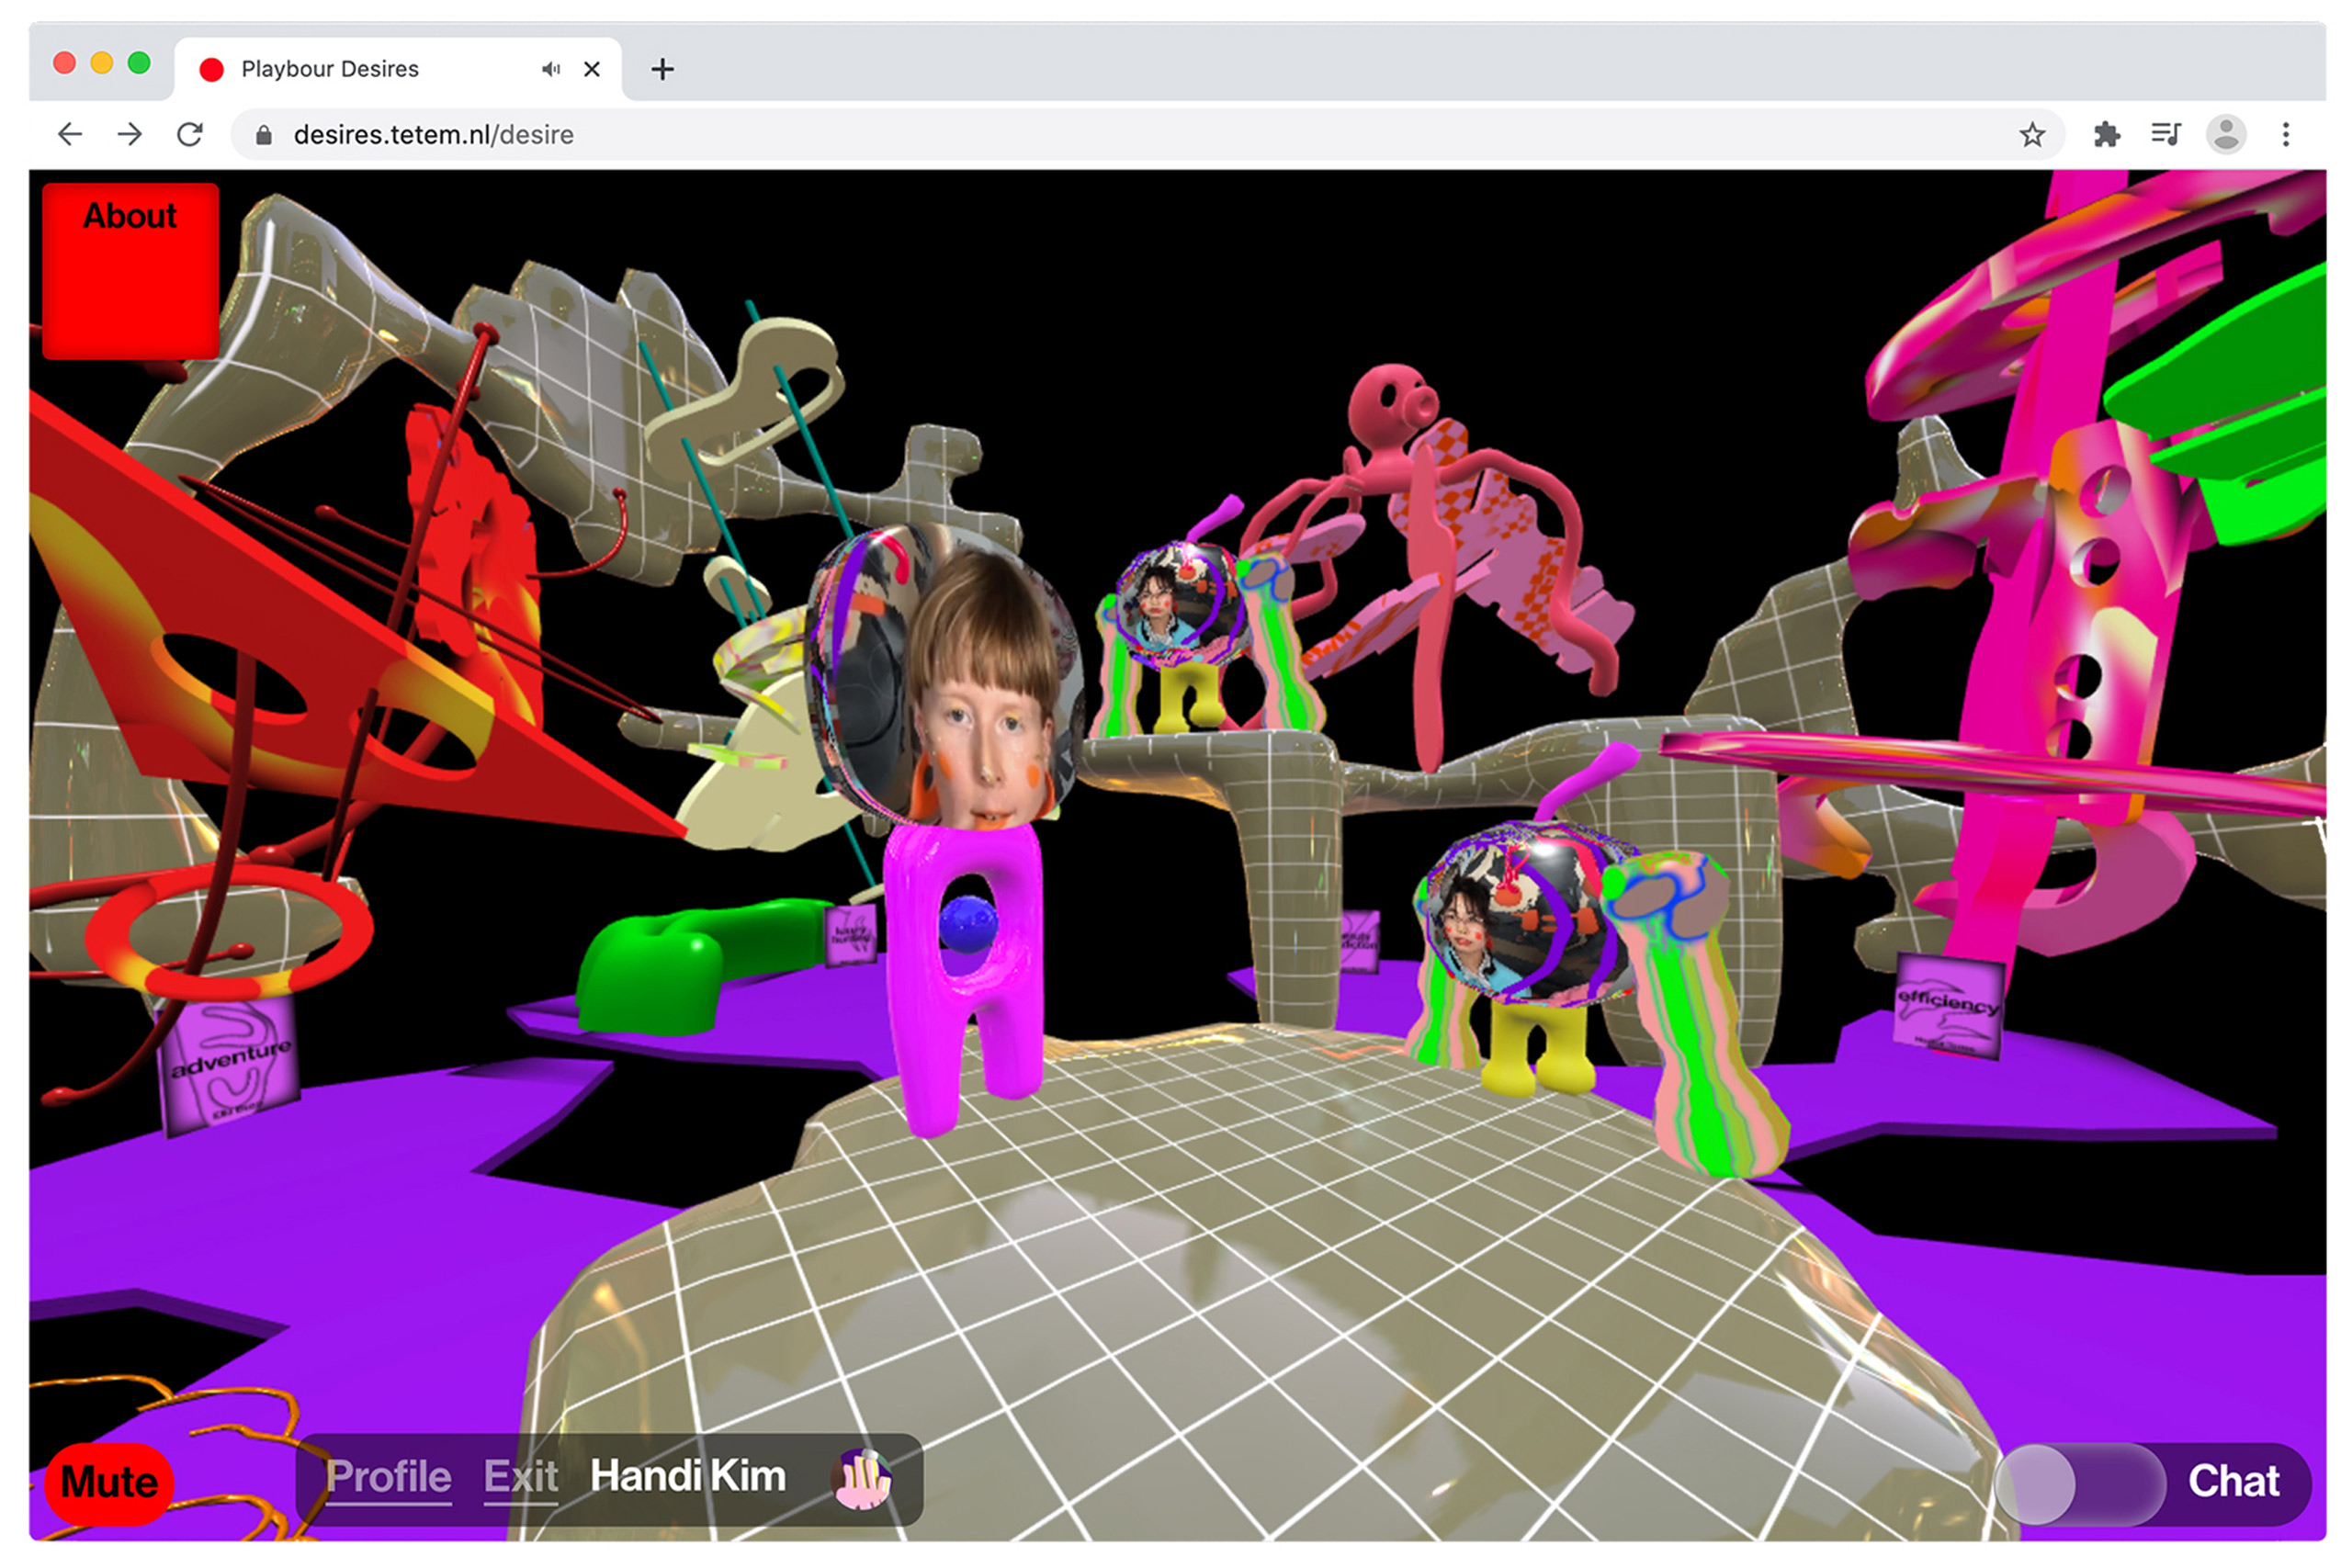The height and width of the screenshot is (1568, 2352).
Task: Go back to the previous page
Action: click(x=70, y=135)
